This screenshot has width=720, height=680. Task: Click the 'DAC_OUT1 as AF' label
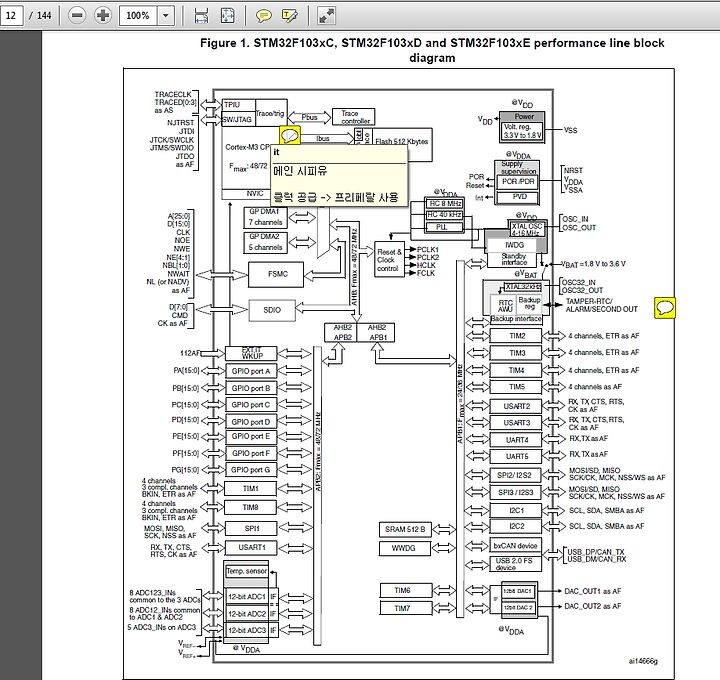pos(592,591)
